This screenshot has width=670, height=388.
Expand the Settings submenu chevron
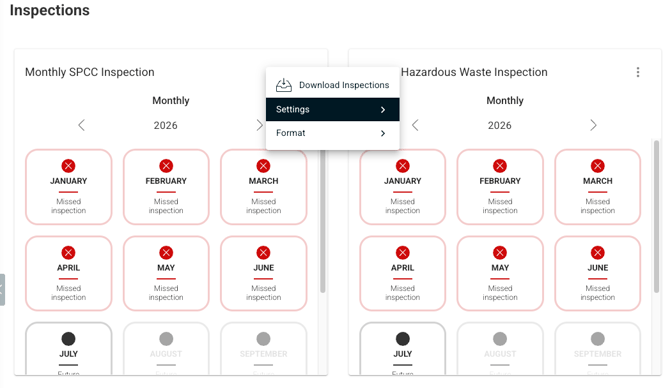[383, 110]
